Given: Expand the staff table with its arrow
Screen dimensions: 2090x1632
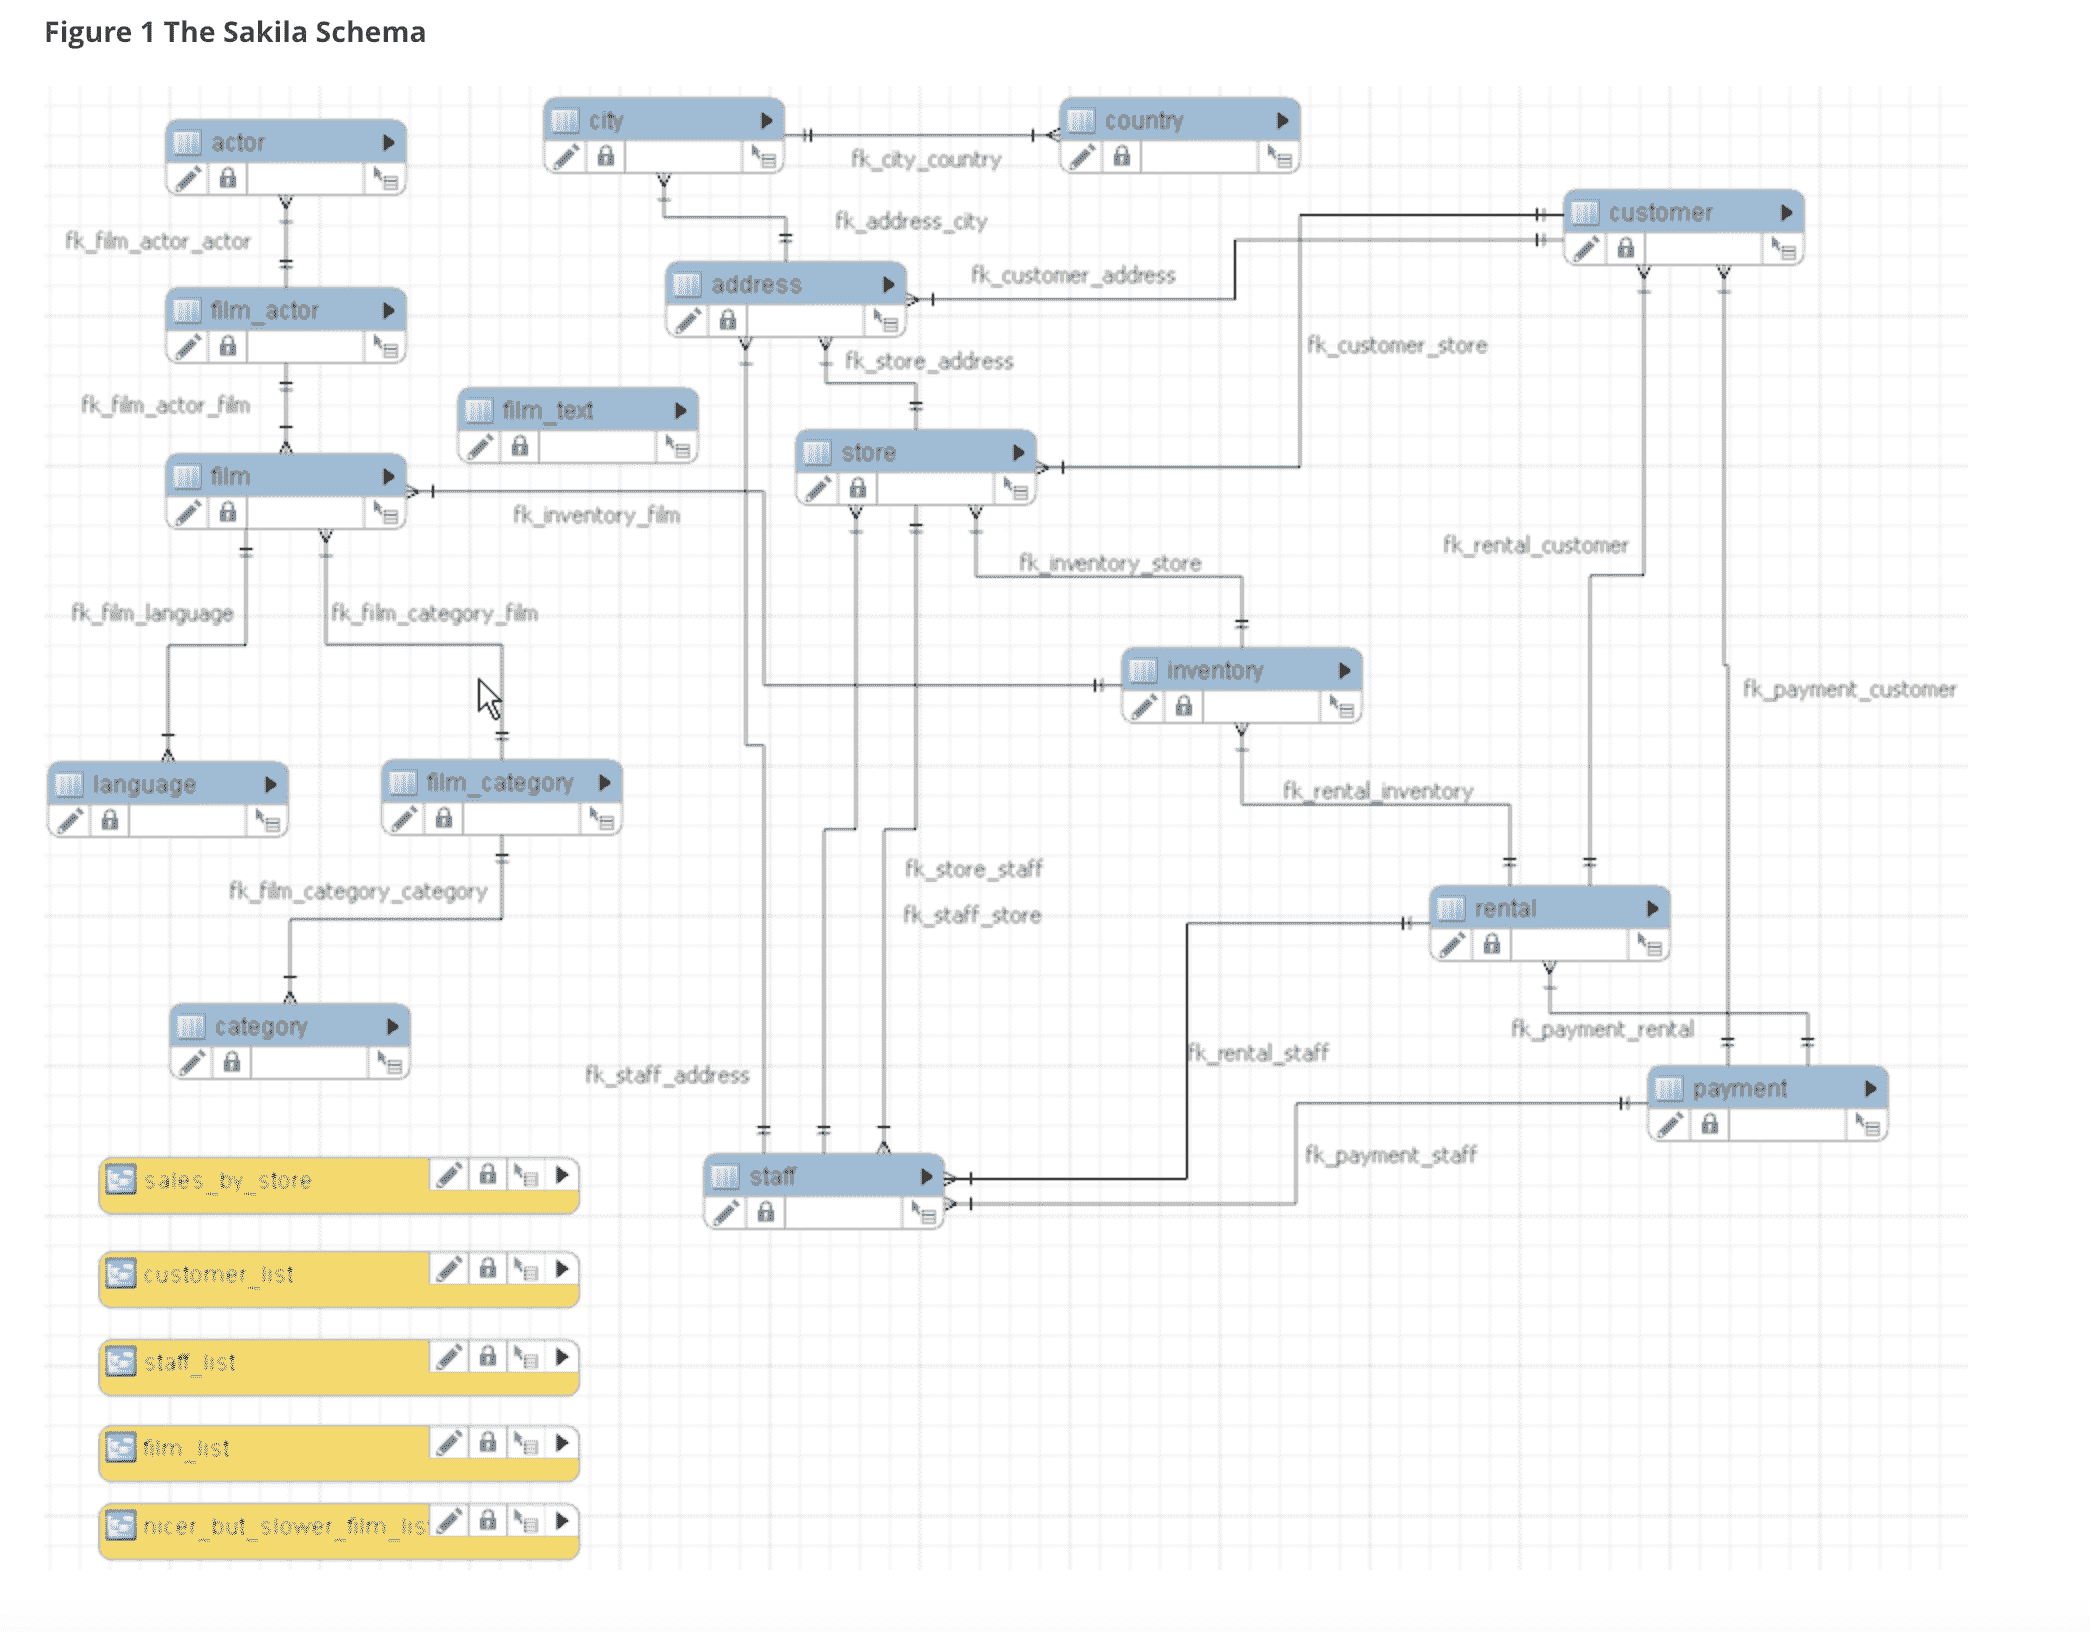Looking at the screenshot, I should [x=926, y=1177].
